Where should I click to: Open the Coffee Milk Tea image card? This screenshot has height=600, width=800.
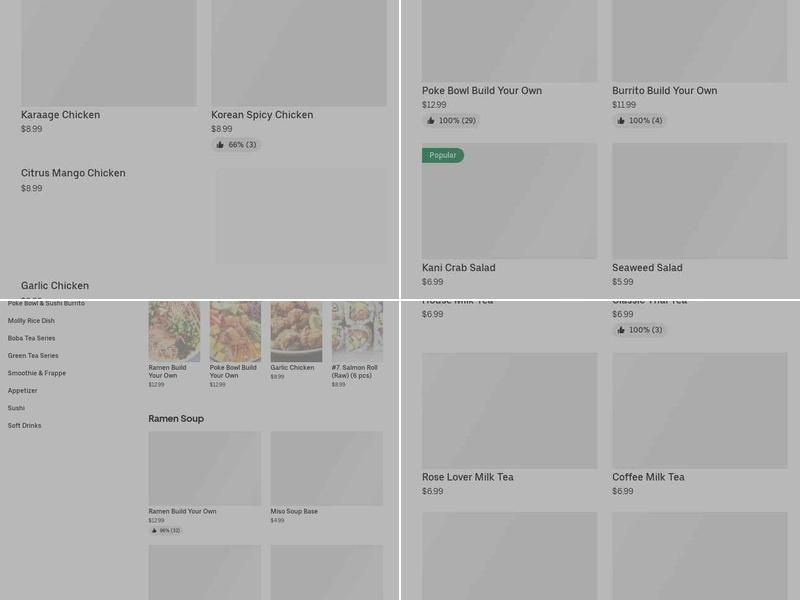pyautogui.click(x=699, y=410)
